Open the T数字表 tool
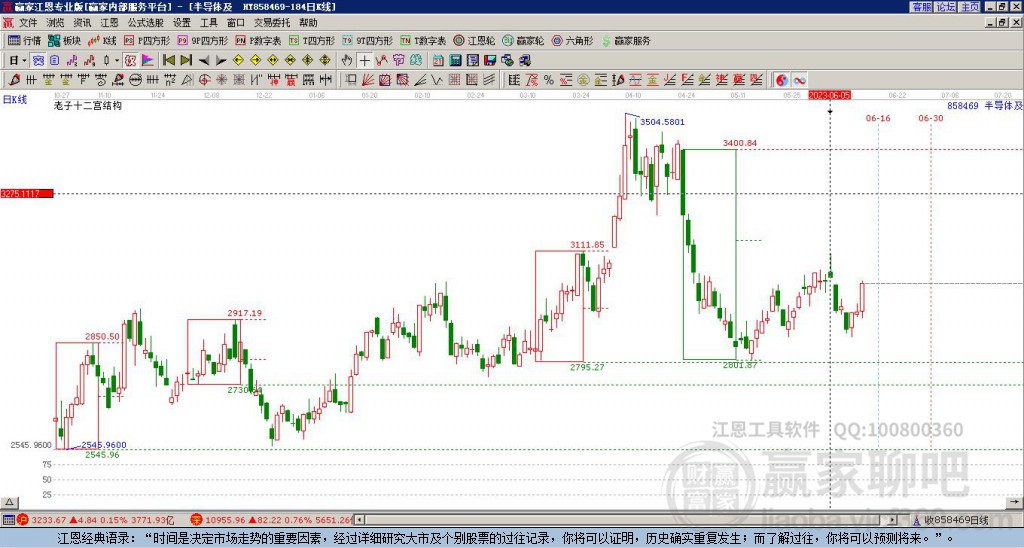Image resolution: width=1024 pixels, height=548 pixels. click(423, 40)
